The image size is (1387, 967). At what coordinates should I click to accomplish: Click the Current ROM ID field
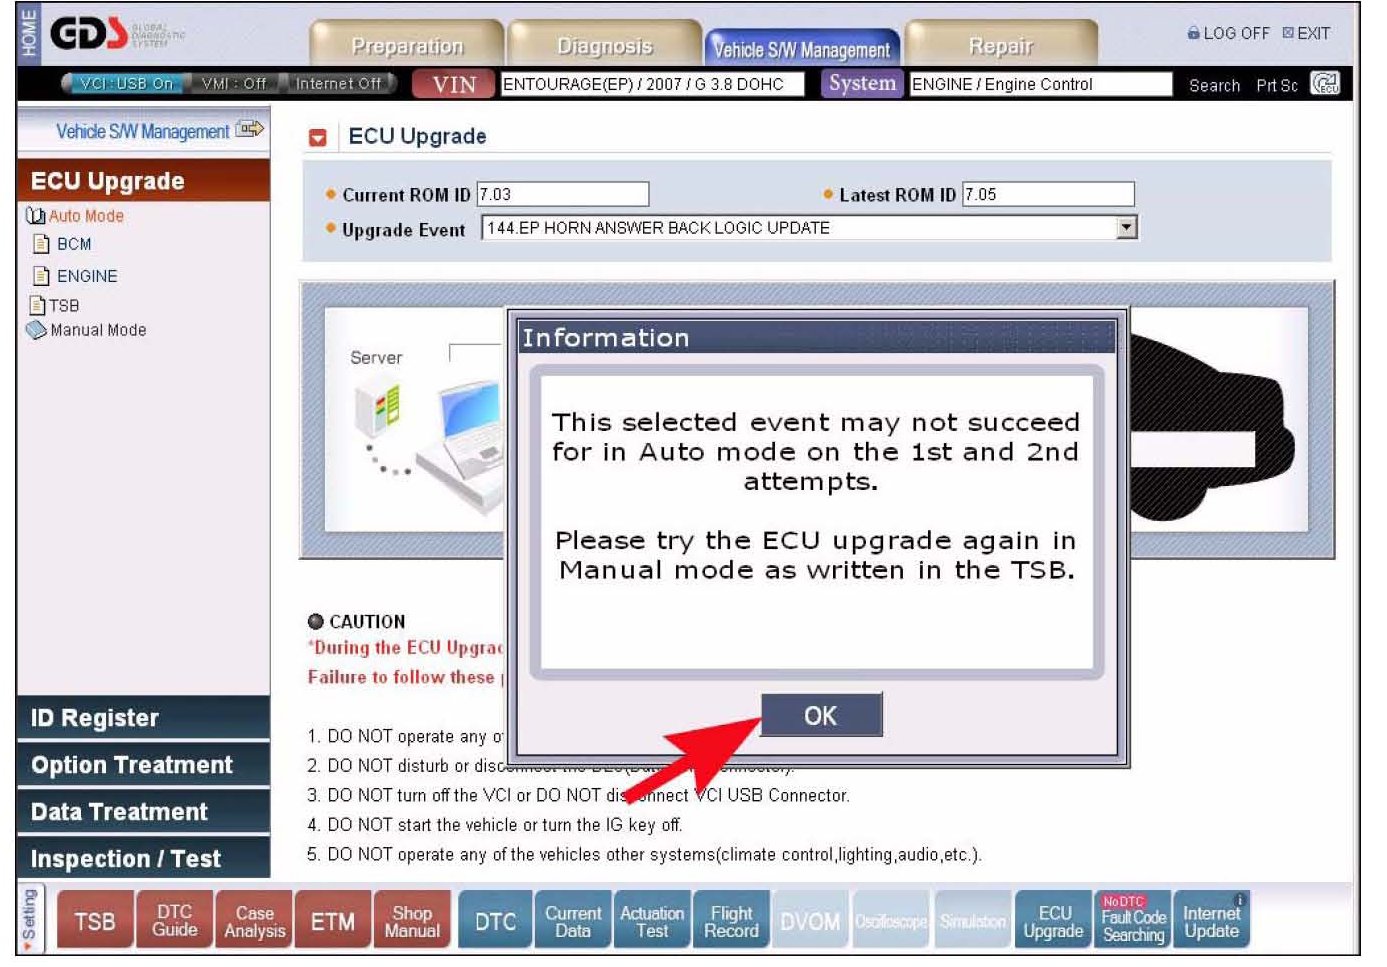click(562, 194)
